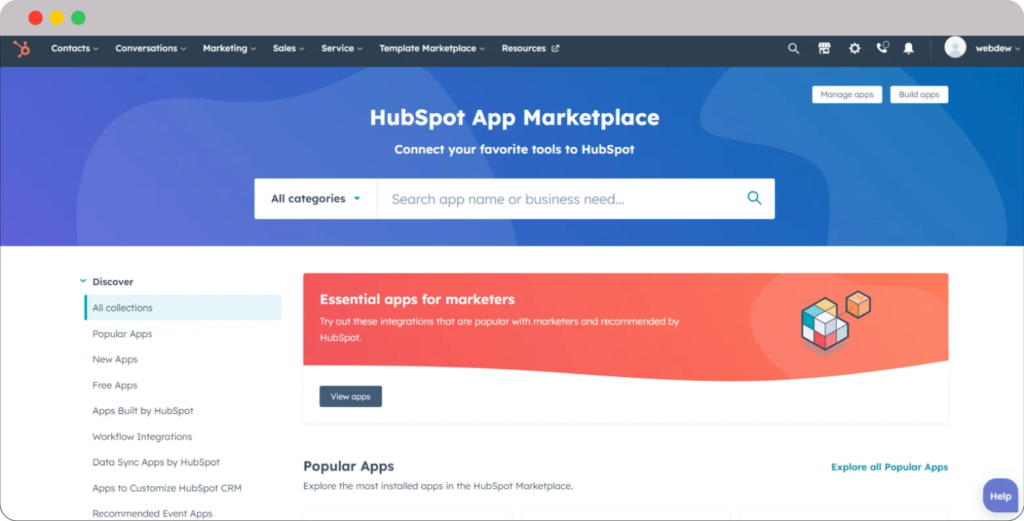
Task: Select Data Sync Apps by HubSpot
Action: click(x=156, y=462)
